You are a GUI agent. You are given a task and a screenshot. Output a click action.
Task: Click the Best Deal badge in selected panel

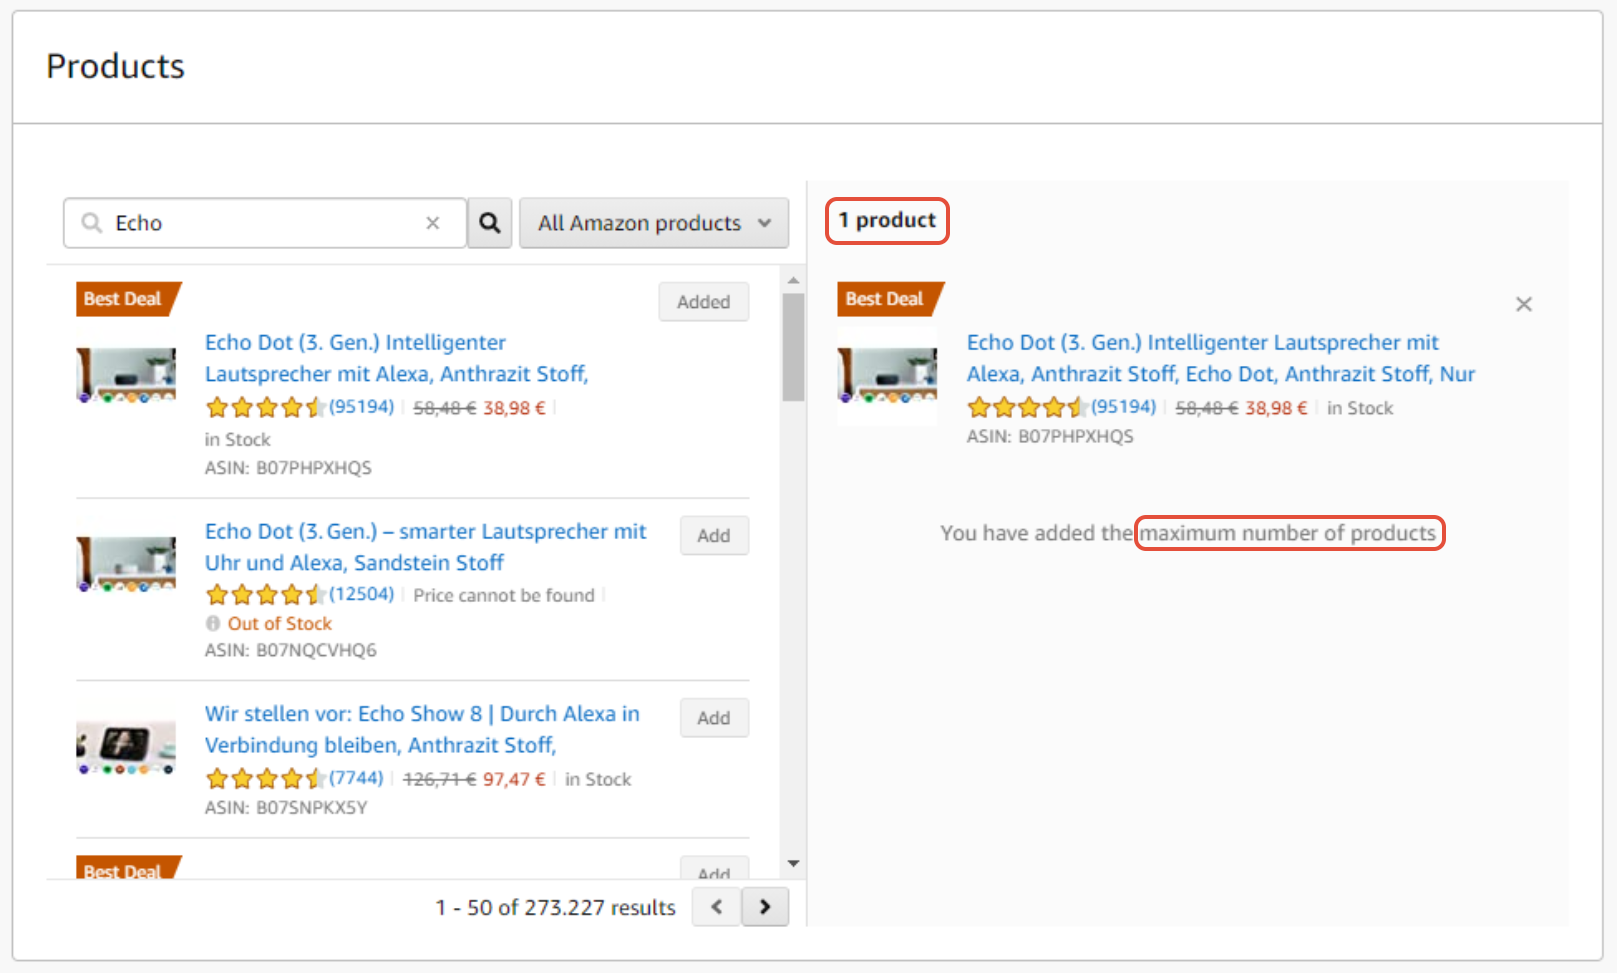coord(890,299)
